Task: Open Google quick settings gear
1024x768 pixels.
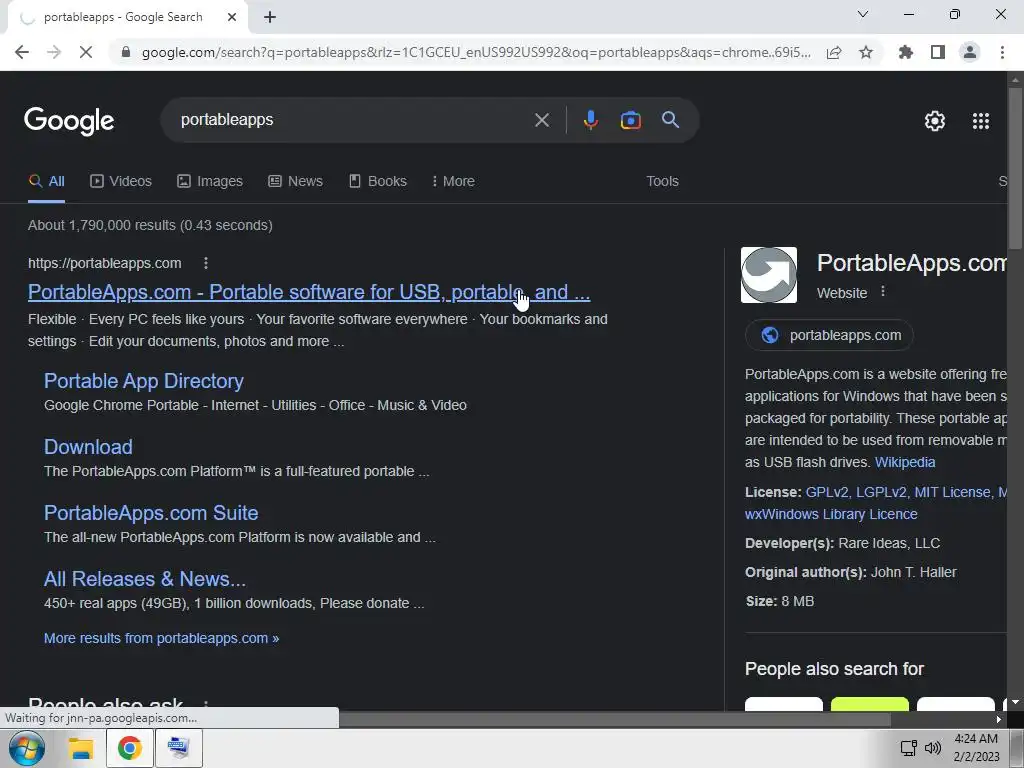Action: pyautogui.click(x=935, y=121)
